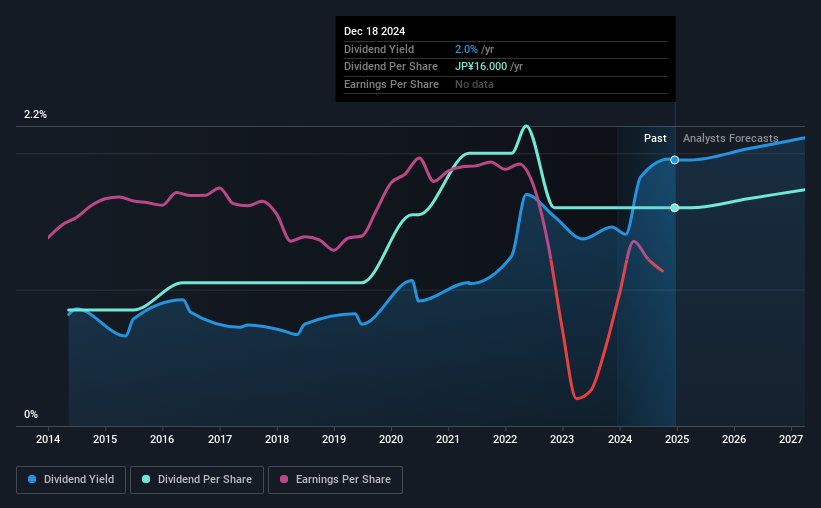Click the blue data point marker at Dec 2024
The width and height of the screenshot is (821, 508).
(x=675, y=160)
